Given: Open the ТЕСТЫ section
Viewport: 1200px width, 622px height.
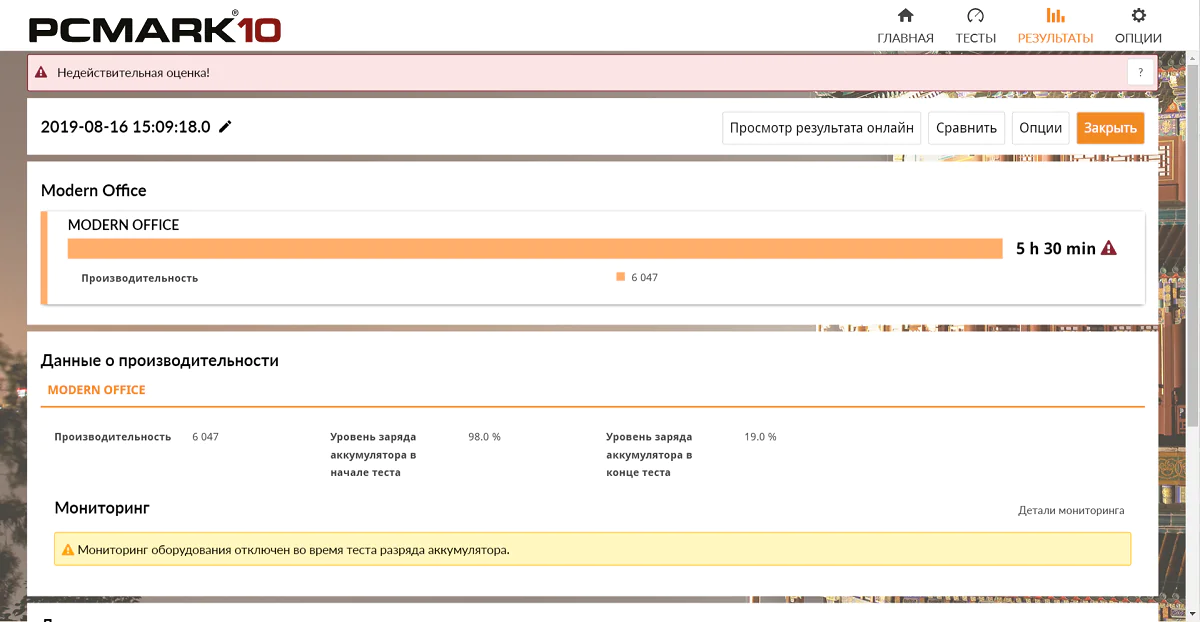Looking at the screenshot, I should click(975, 26).
